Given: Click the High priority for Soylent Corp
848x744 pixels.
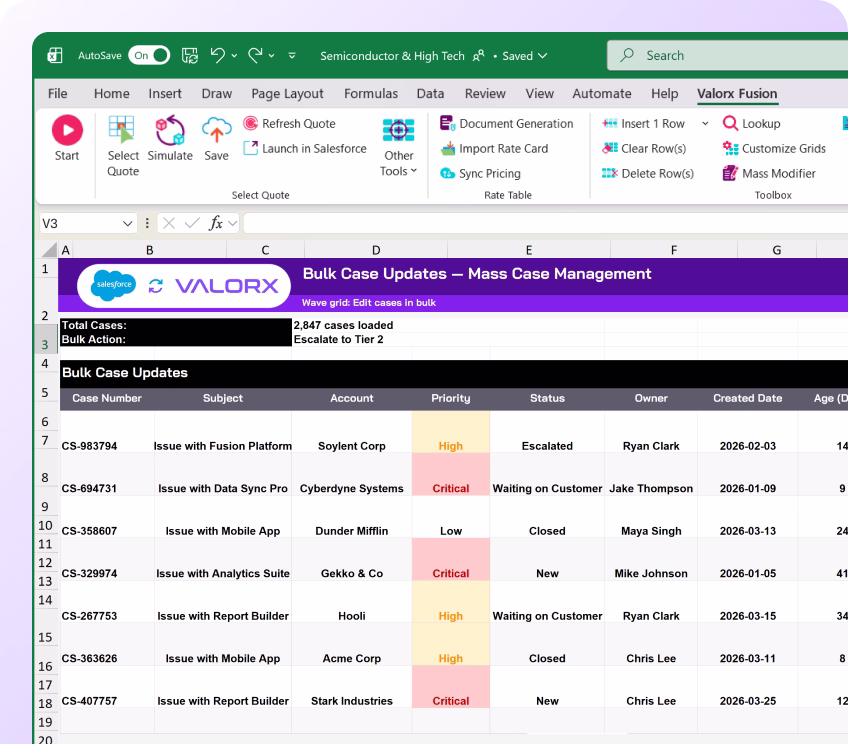Looking at the screenshot, I should (450, 433).
